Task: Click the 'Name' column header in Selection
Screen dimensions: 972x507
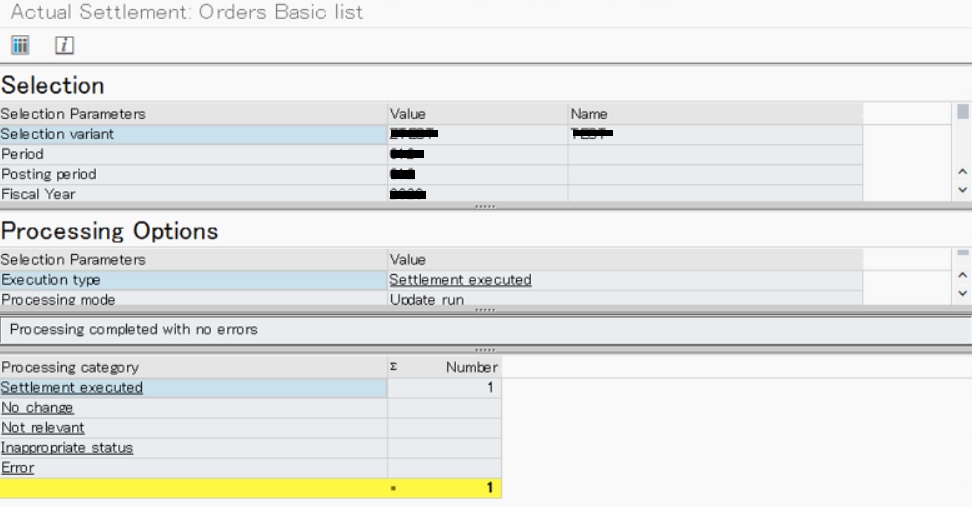Action: click(588, 114)
